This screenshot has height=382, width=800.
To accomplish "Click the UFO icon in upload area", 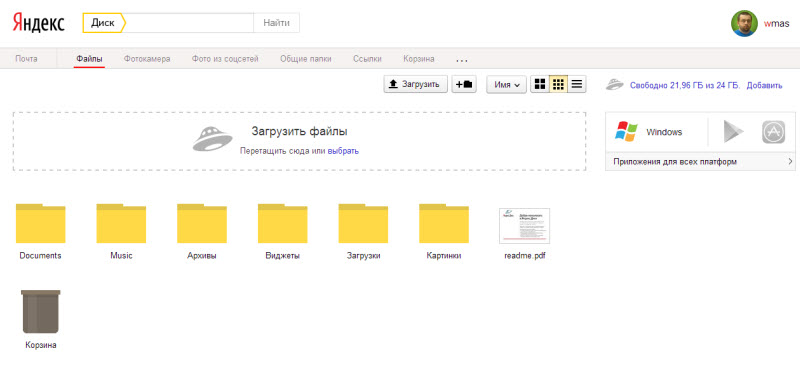I will (212, 139).
